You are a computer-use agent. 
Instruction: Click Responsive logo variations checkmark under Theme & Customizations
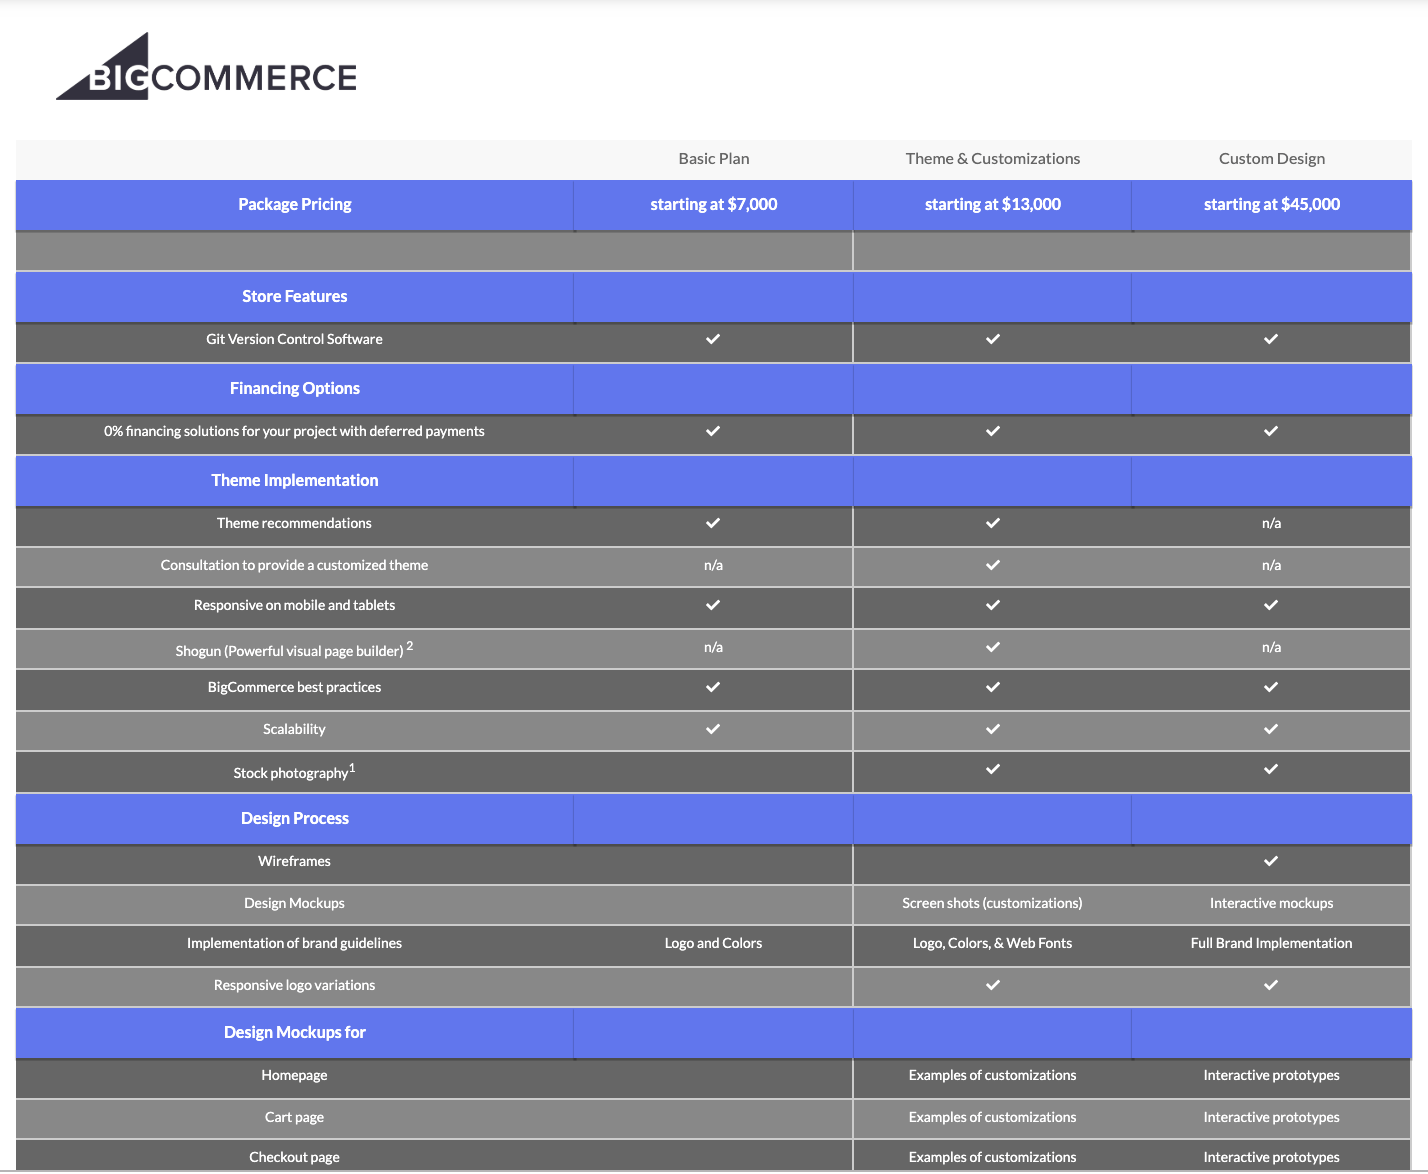tap(993, 985)
